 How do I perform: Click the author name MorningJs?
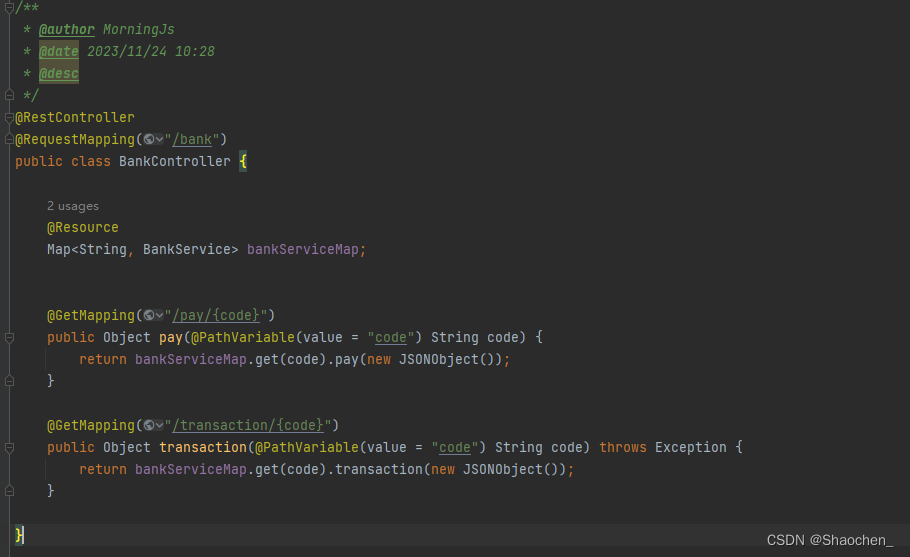(139, 30)
